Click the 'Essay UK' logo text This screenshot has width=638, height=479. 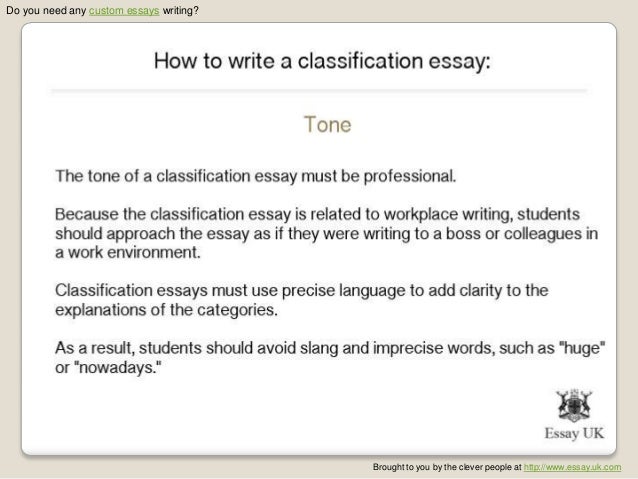[x=574, y=433]
